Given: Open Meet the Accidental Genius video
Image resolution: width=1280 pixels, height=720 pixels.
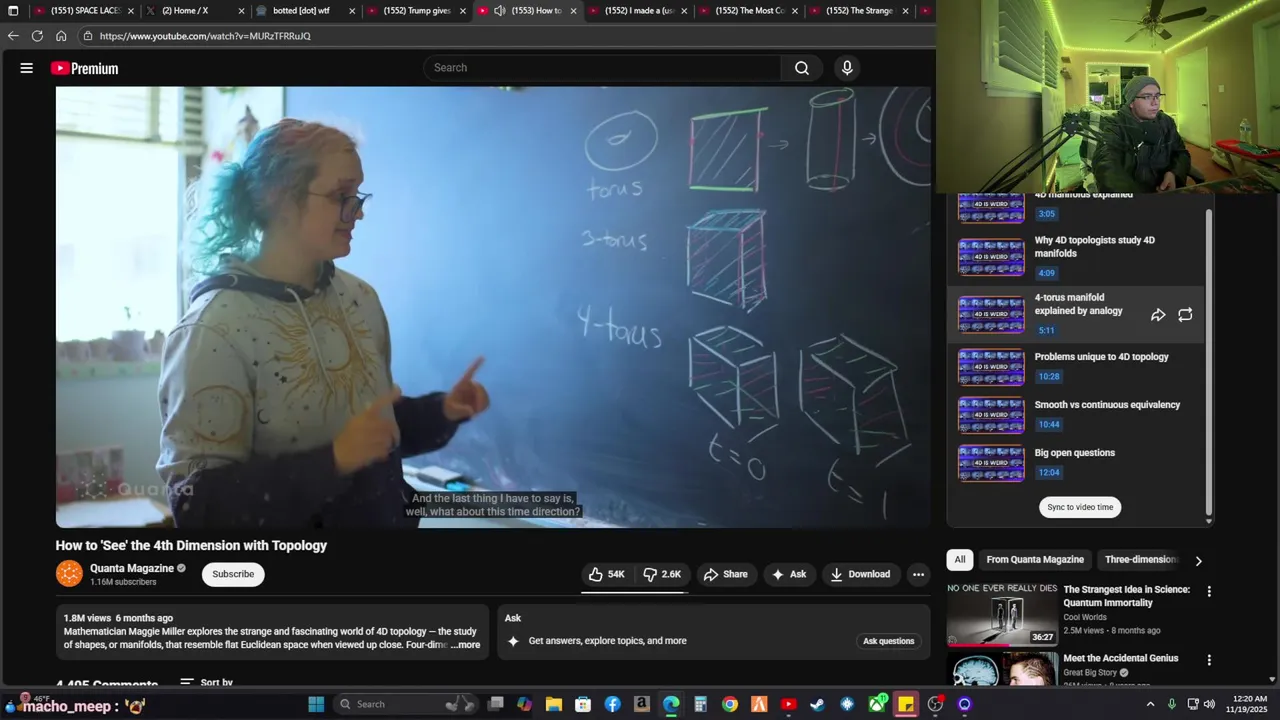Looking at the screenshot, I should pos(1121,658).
